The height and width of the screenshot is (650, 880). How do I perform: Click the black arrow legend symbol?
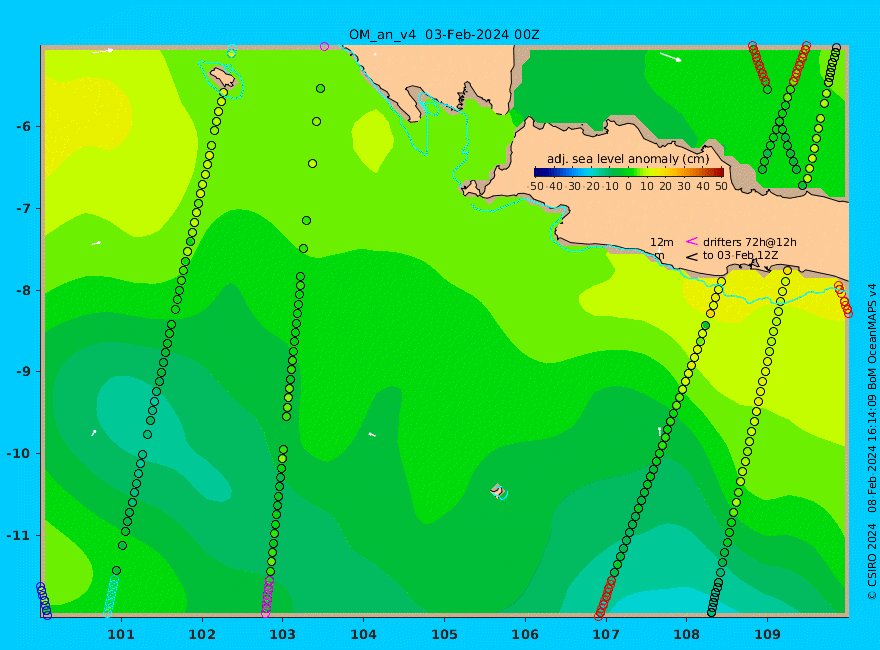[692, 257]
